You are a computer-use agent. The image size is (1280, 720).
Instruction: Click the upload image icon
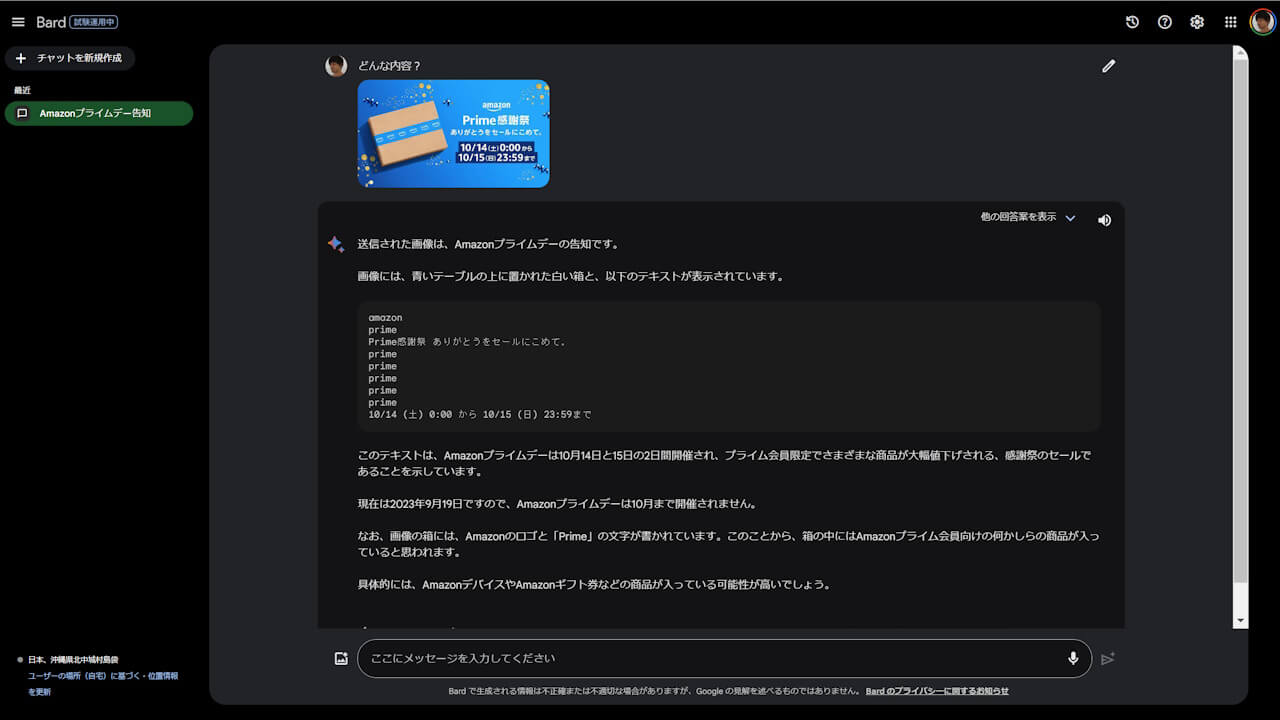(x=341, y=658)
